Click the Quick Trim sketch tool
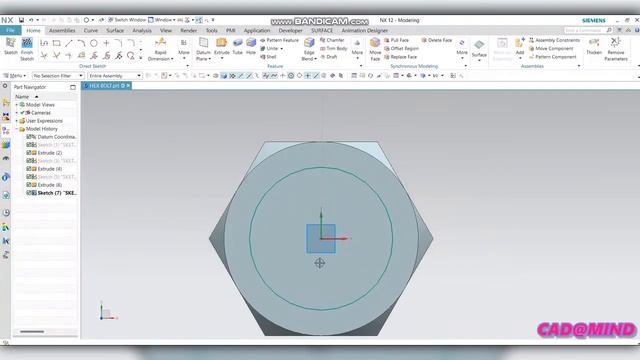Viewport: 640px width, 360px height. point(44,56)
